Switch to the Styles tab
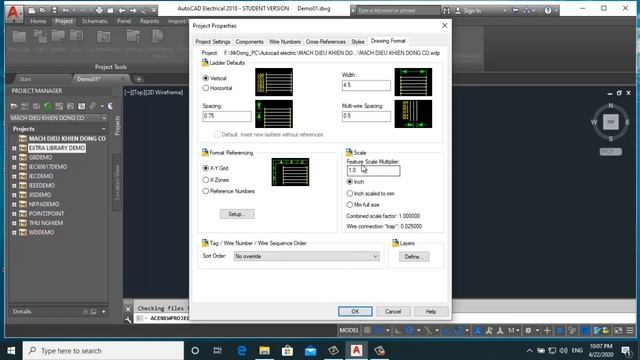Screen dimensions: 640x360 click(x=358, y=42)
